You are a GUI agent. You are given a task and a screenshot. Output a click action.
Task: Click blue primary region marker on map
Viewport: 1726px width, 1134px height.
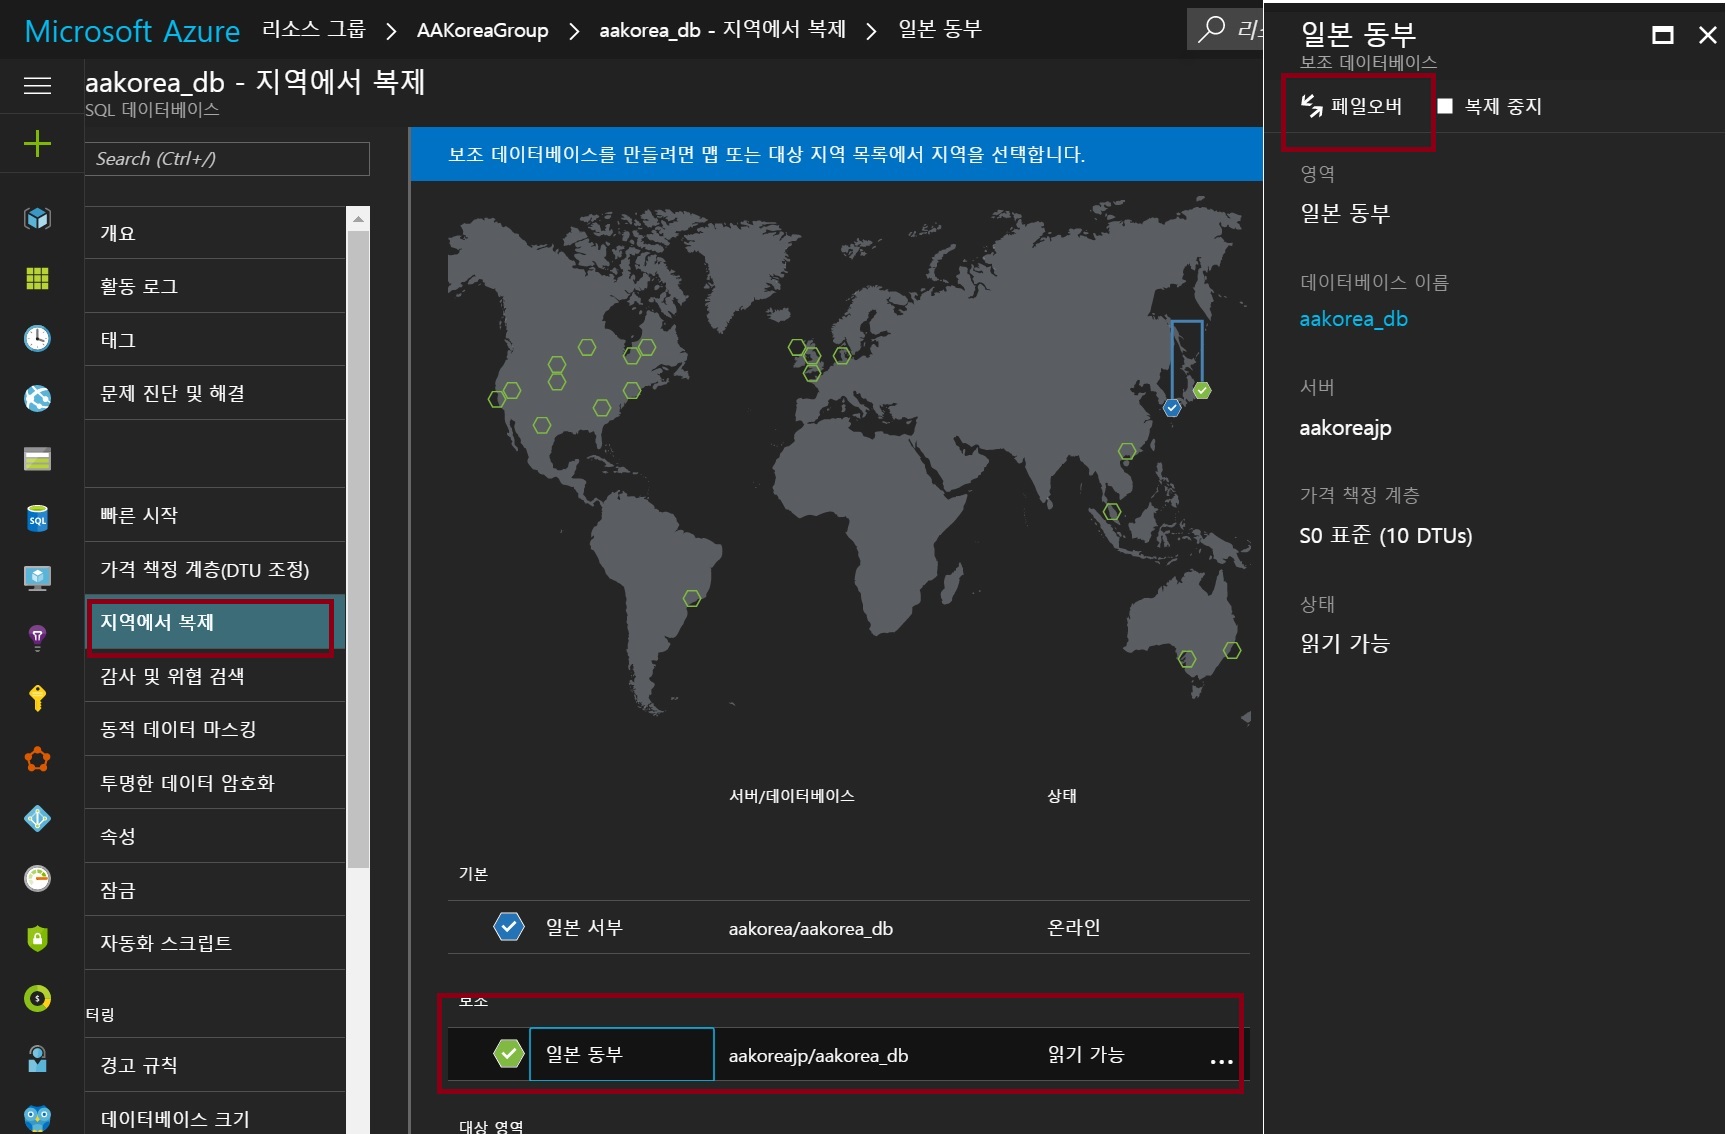click(1172, 408)
